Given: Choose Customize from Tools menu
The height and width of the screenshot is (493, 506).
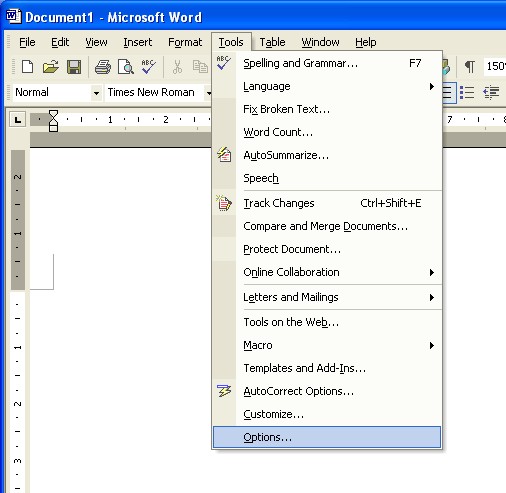Looking at the screenshot, I should pos(328,414).
